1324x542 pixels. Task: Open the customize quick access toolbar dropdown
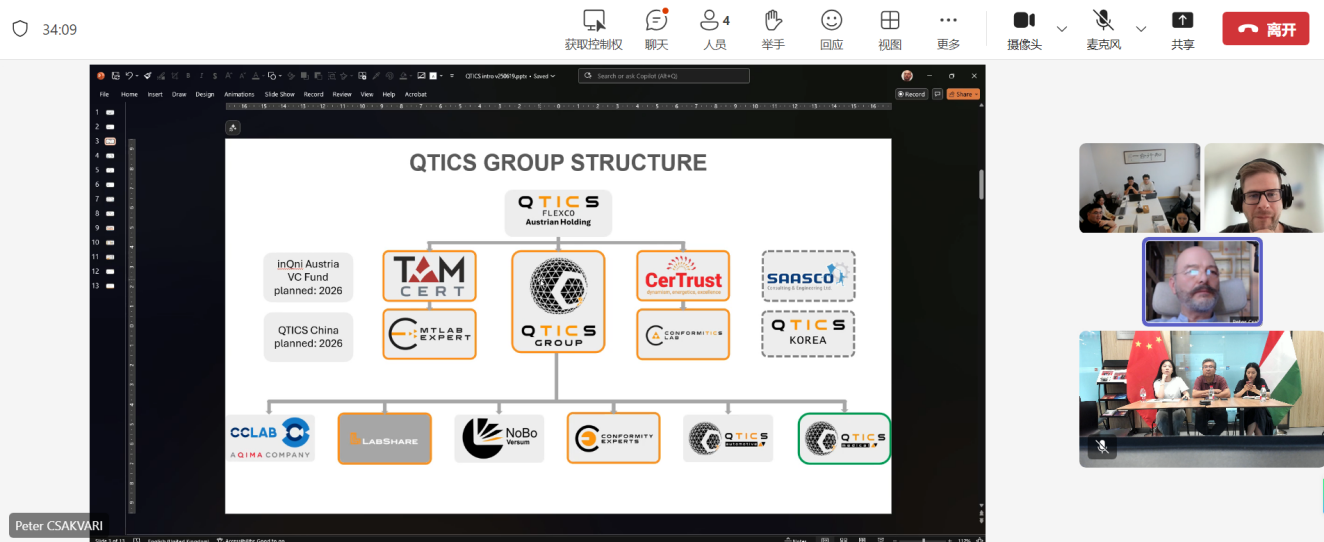[452, 76]
